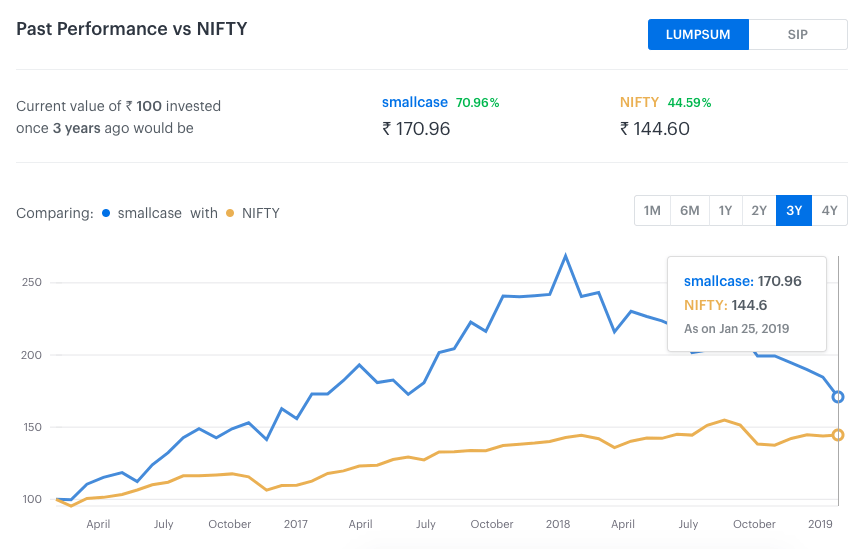The width and height of the screenshot is (865, 549).
Task: Click the smallcase endpoint marker on chart
Action: click(x=838, y=397)
